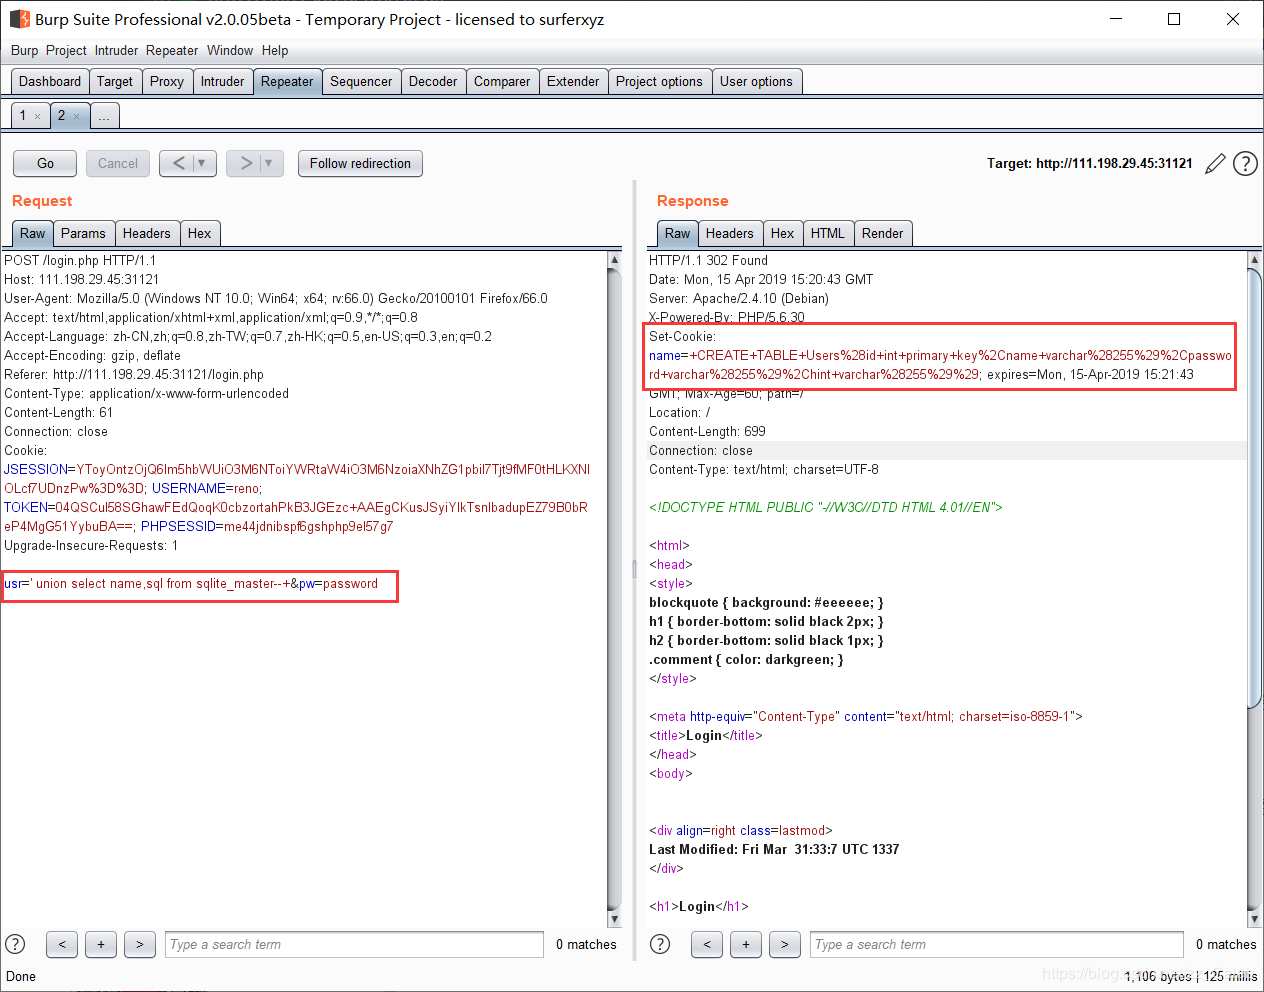Open history forward dropdown arrow
The width and height of the screenshot is (1264, 992).
click(x=269, y=163)
